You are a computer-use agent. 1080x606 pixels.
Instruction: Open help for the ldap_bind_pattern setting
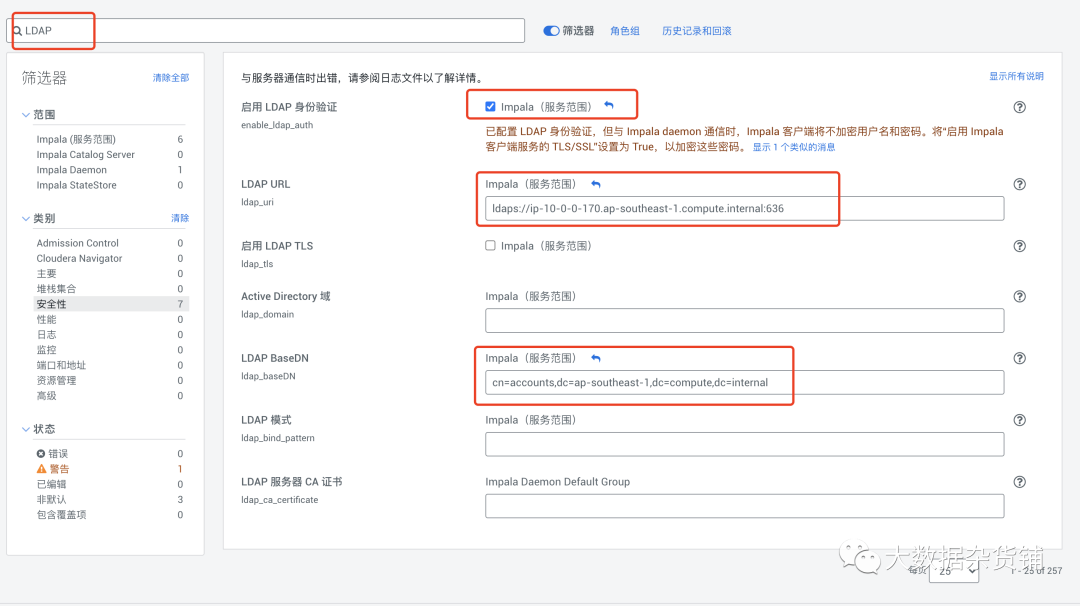(x=1019, y=420)
